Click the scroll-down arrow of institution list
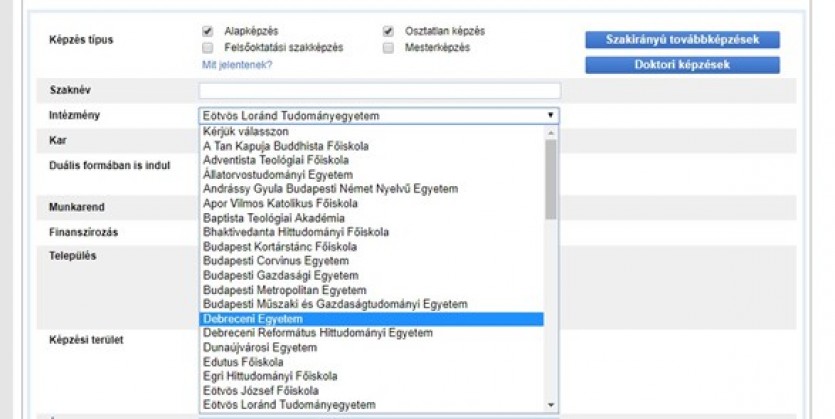This screenshot has height=419, width=835. [x=551, y=406]
